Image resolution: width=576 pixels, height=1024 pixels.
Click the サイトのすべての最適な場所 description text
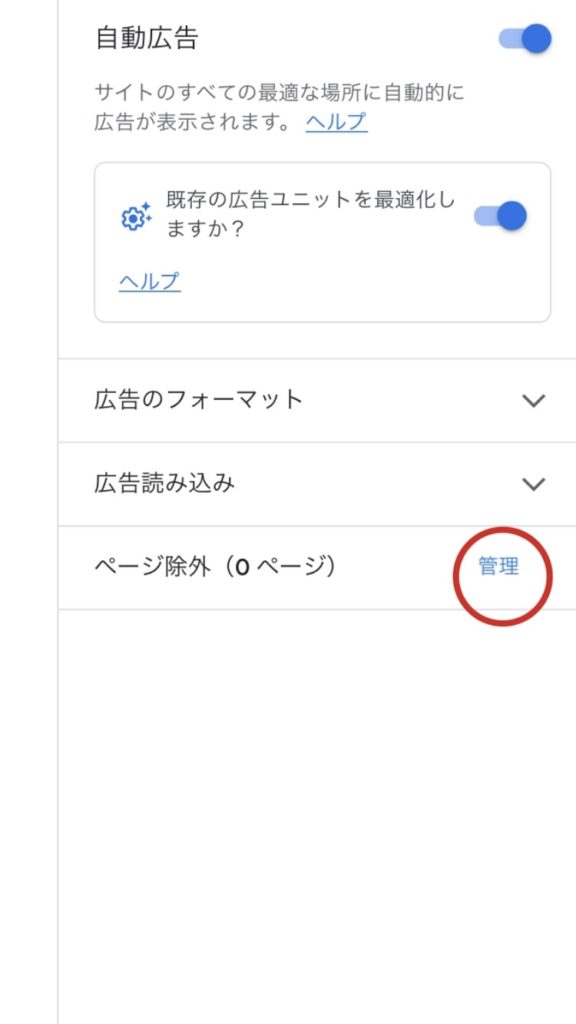coord(280,93)
